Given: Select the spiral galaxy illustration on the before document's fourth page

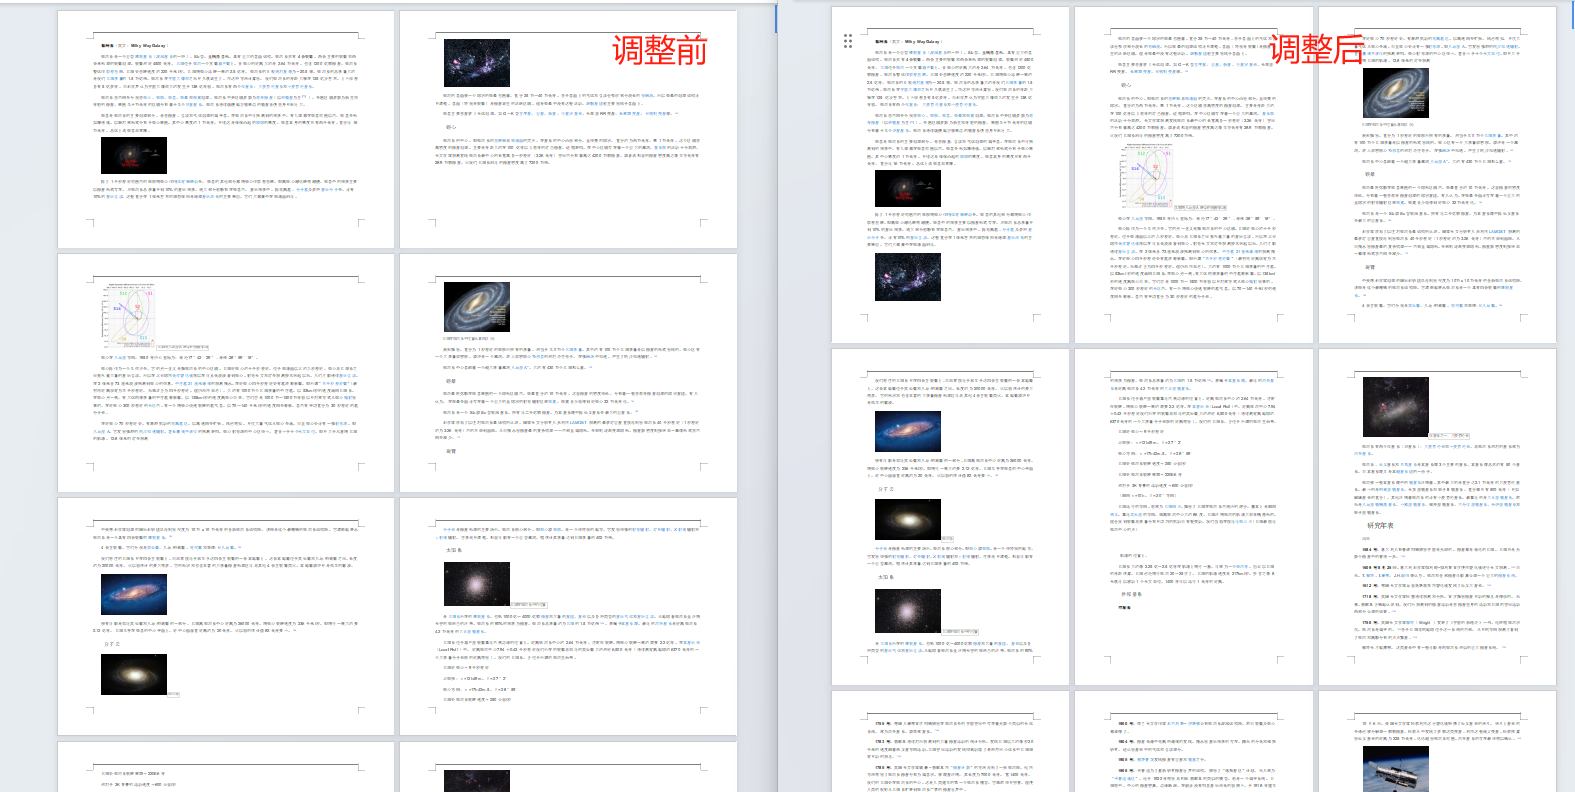Looking at the screenshot, I should (477, 307).
